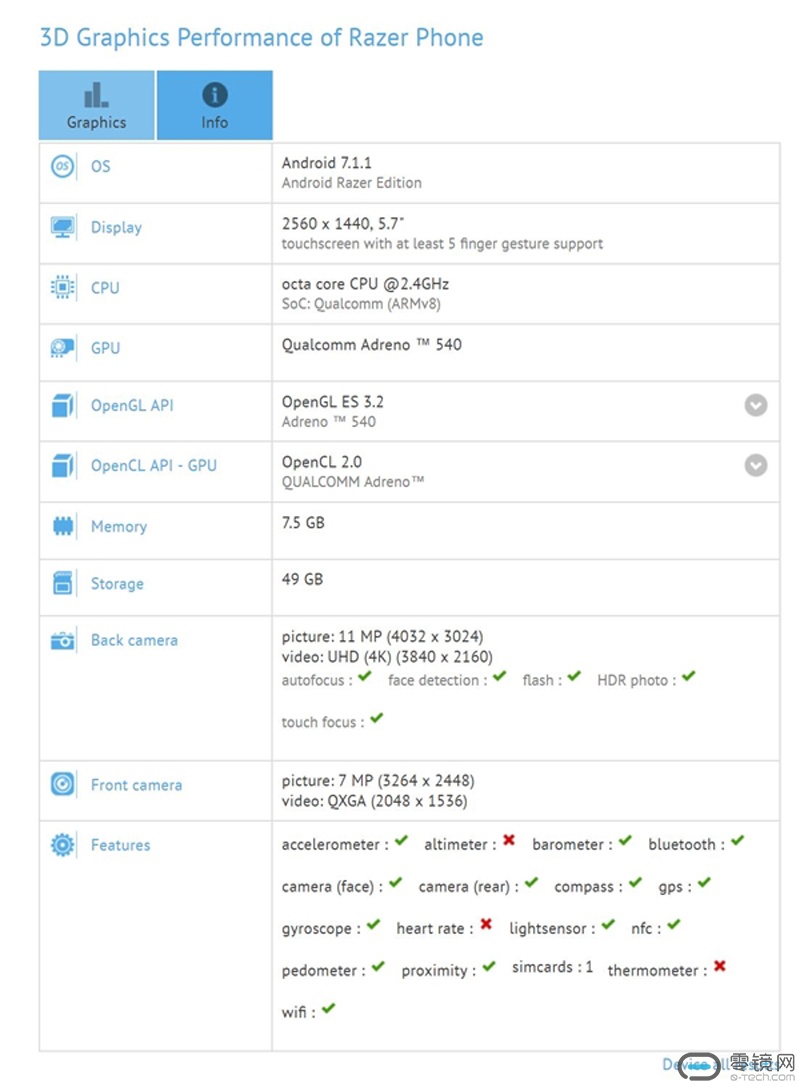Click the autofocus green checkmark
800x1087 pixels.
(x=365, y=678)
